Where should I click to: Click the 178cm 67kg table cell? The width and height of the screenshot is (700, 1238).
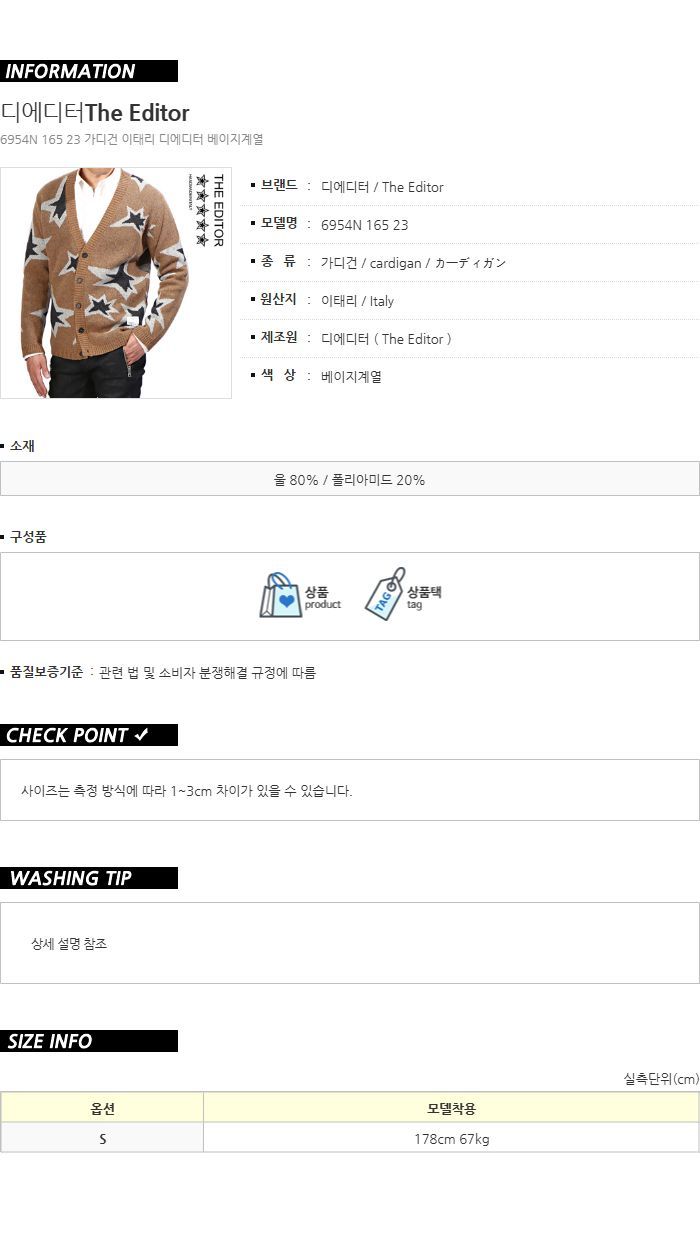451,1138
